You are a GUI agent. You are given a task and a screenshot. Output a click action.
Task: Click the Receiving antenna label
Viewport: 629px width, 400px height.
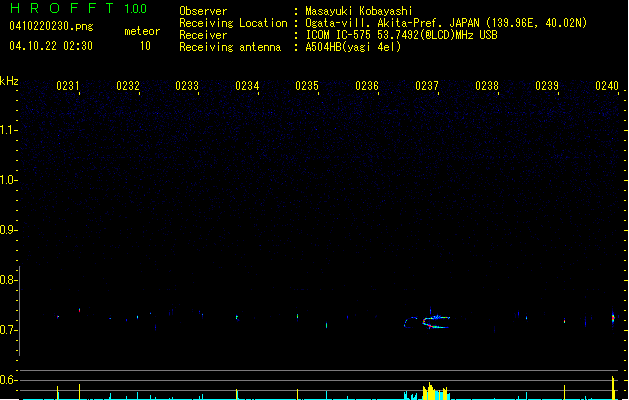(230, 47)
